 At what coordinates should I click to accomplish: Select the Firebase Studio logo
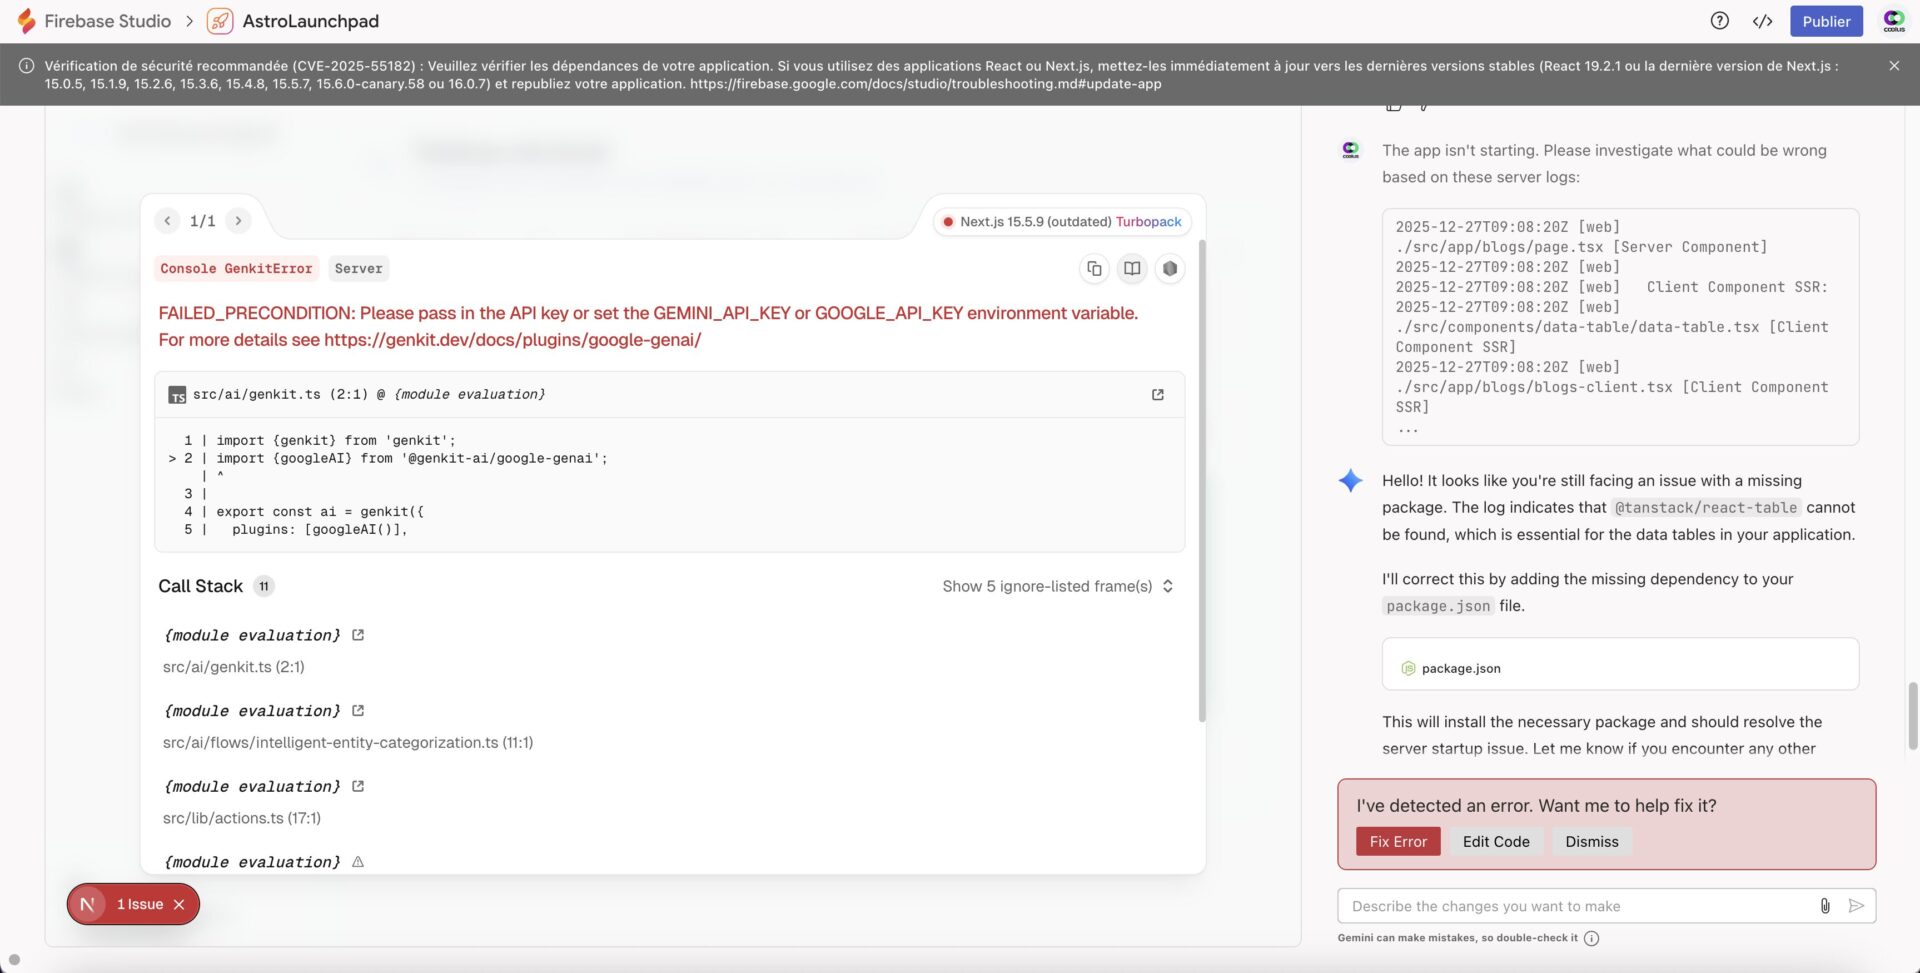27,20
